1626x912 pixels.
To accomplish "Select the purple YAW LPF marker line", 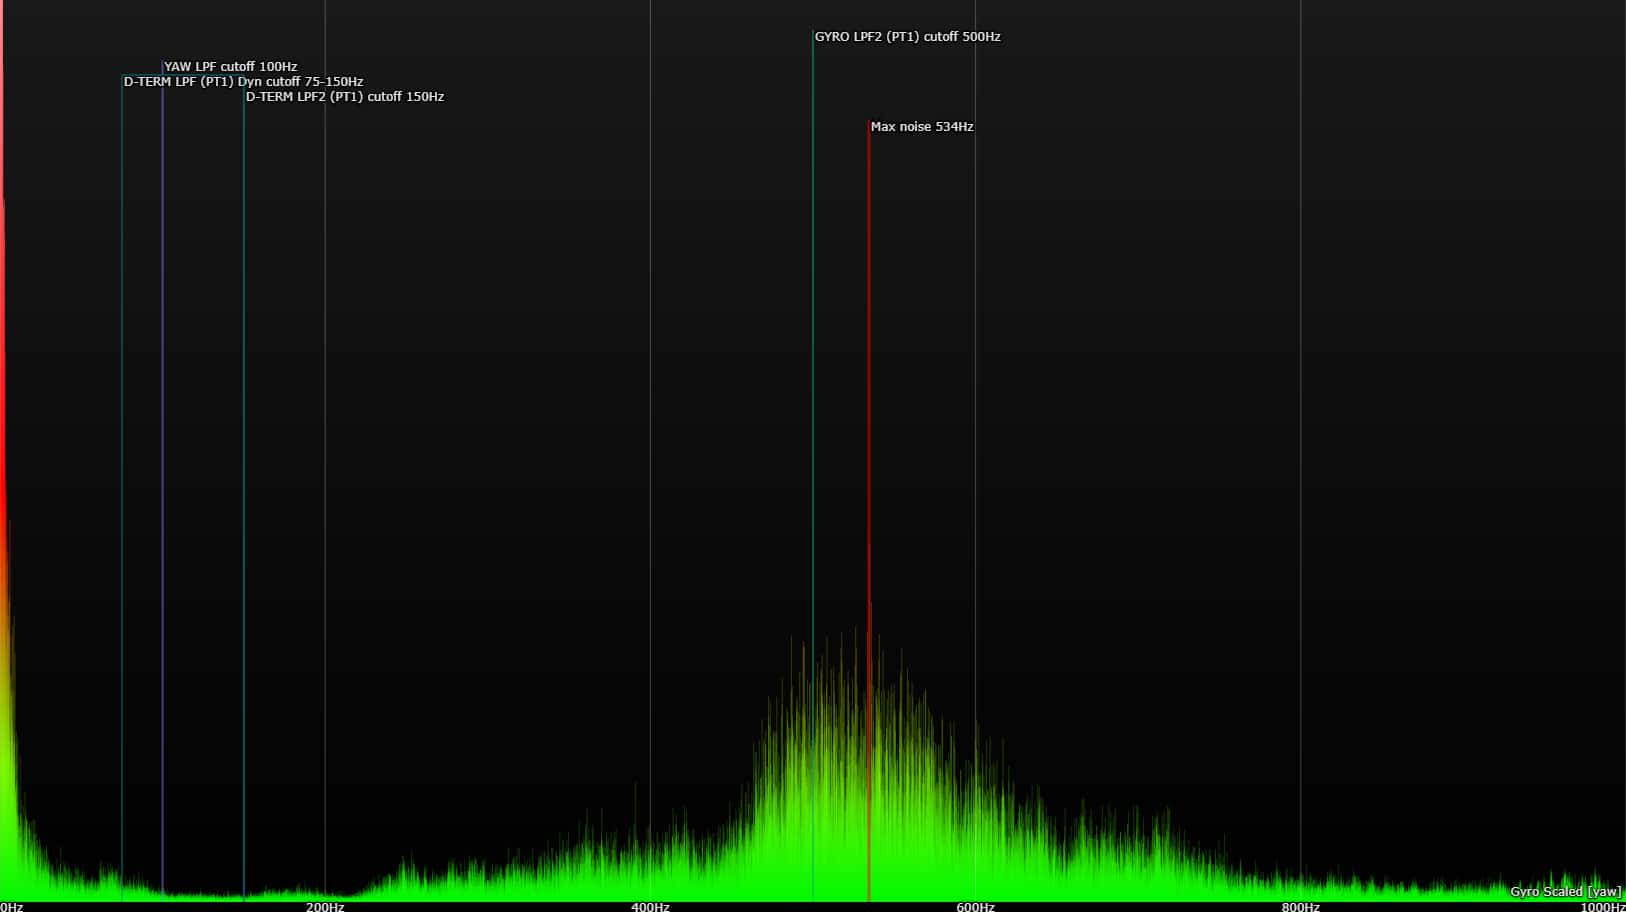I will (163, 400).
